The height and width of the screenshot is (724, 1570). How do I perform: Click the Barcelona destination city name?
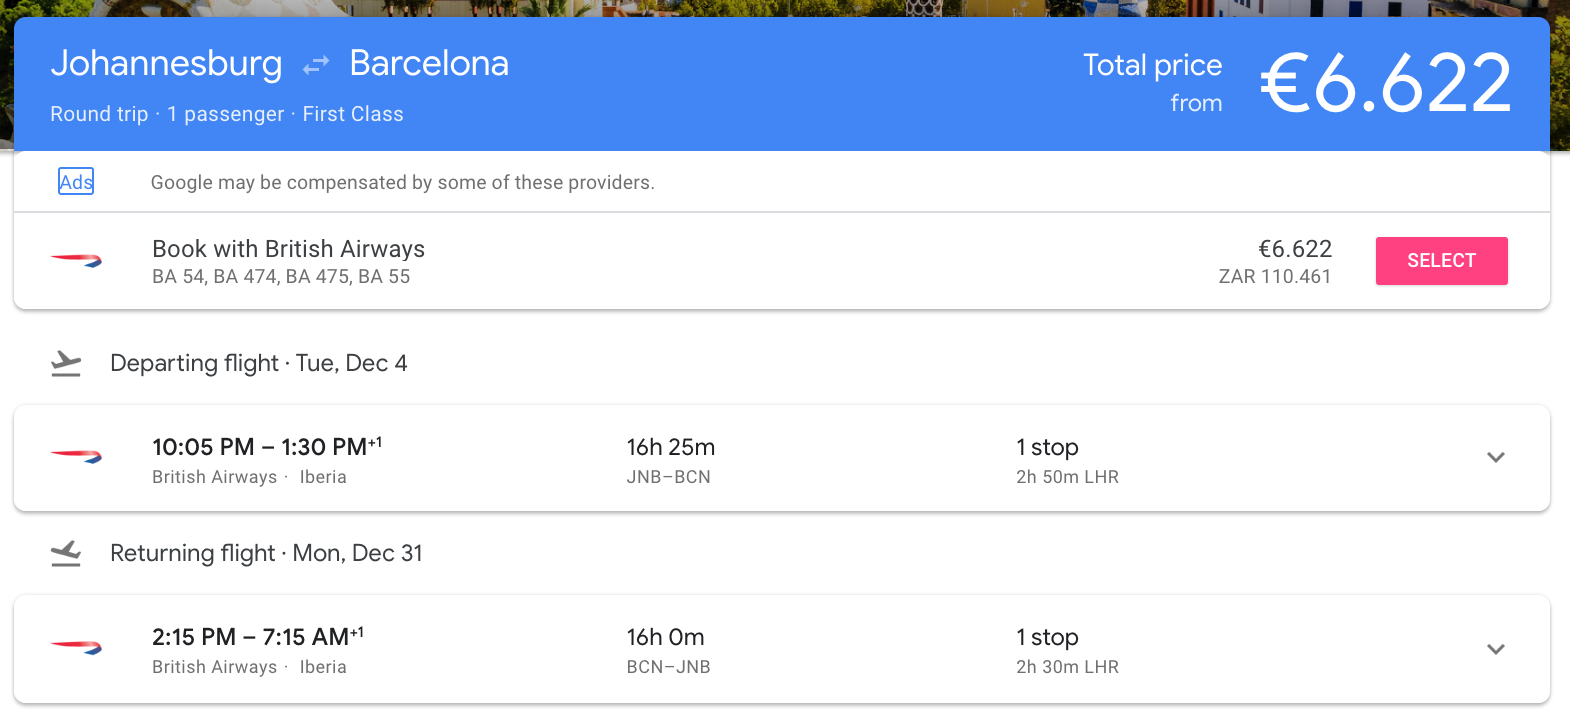pyautogui.click(x=429, y=64)
